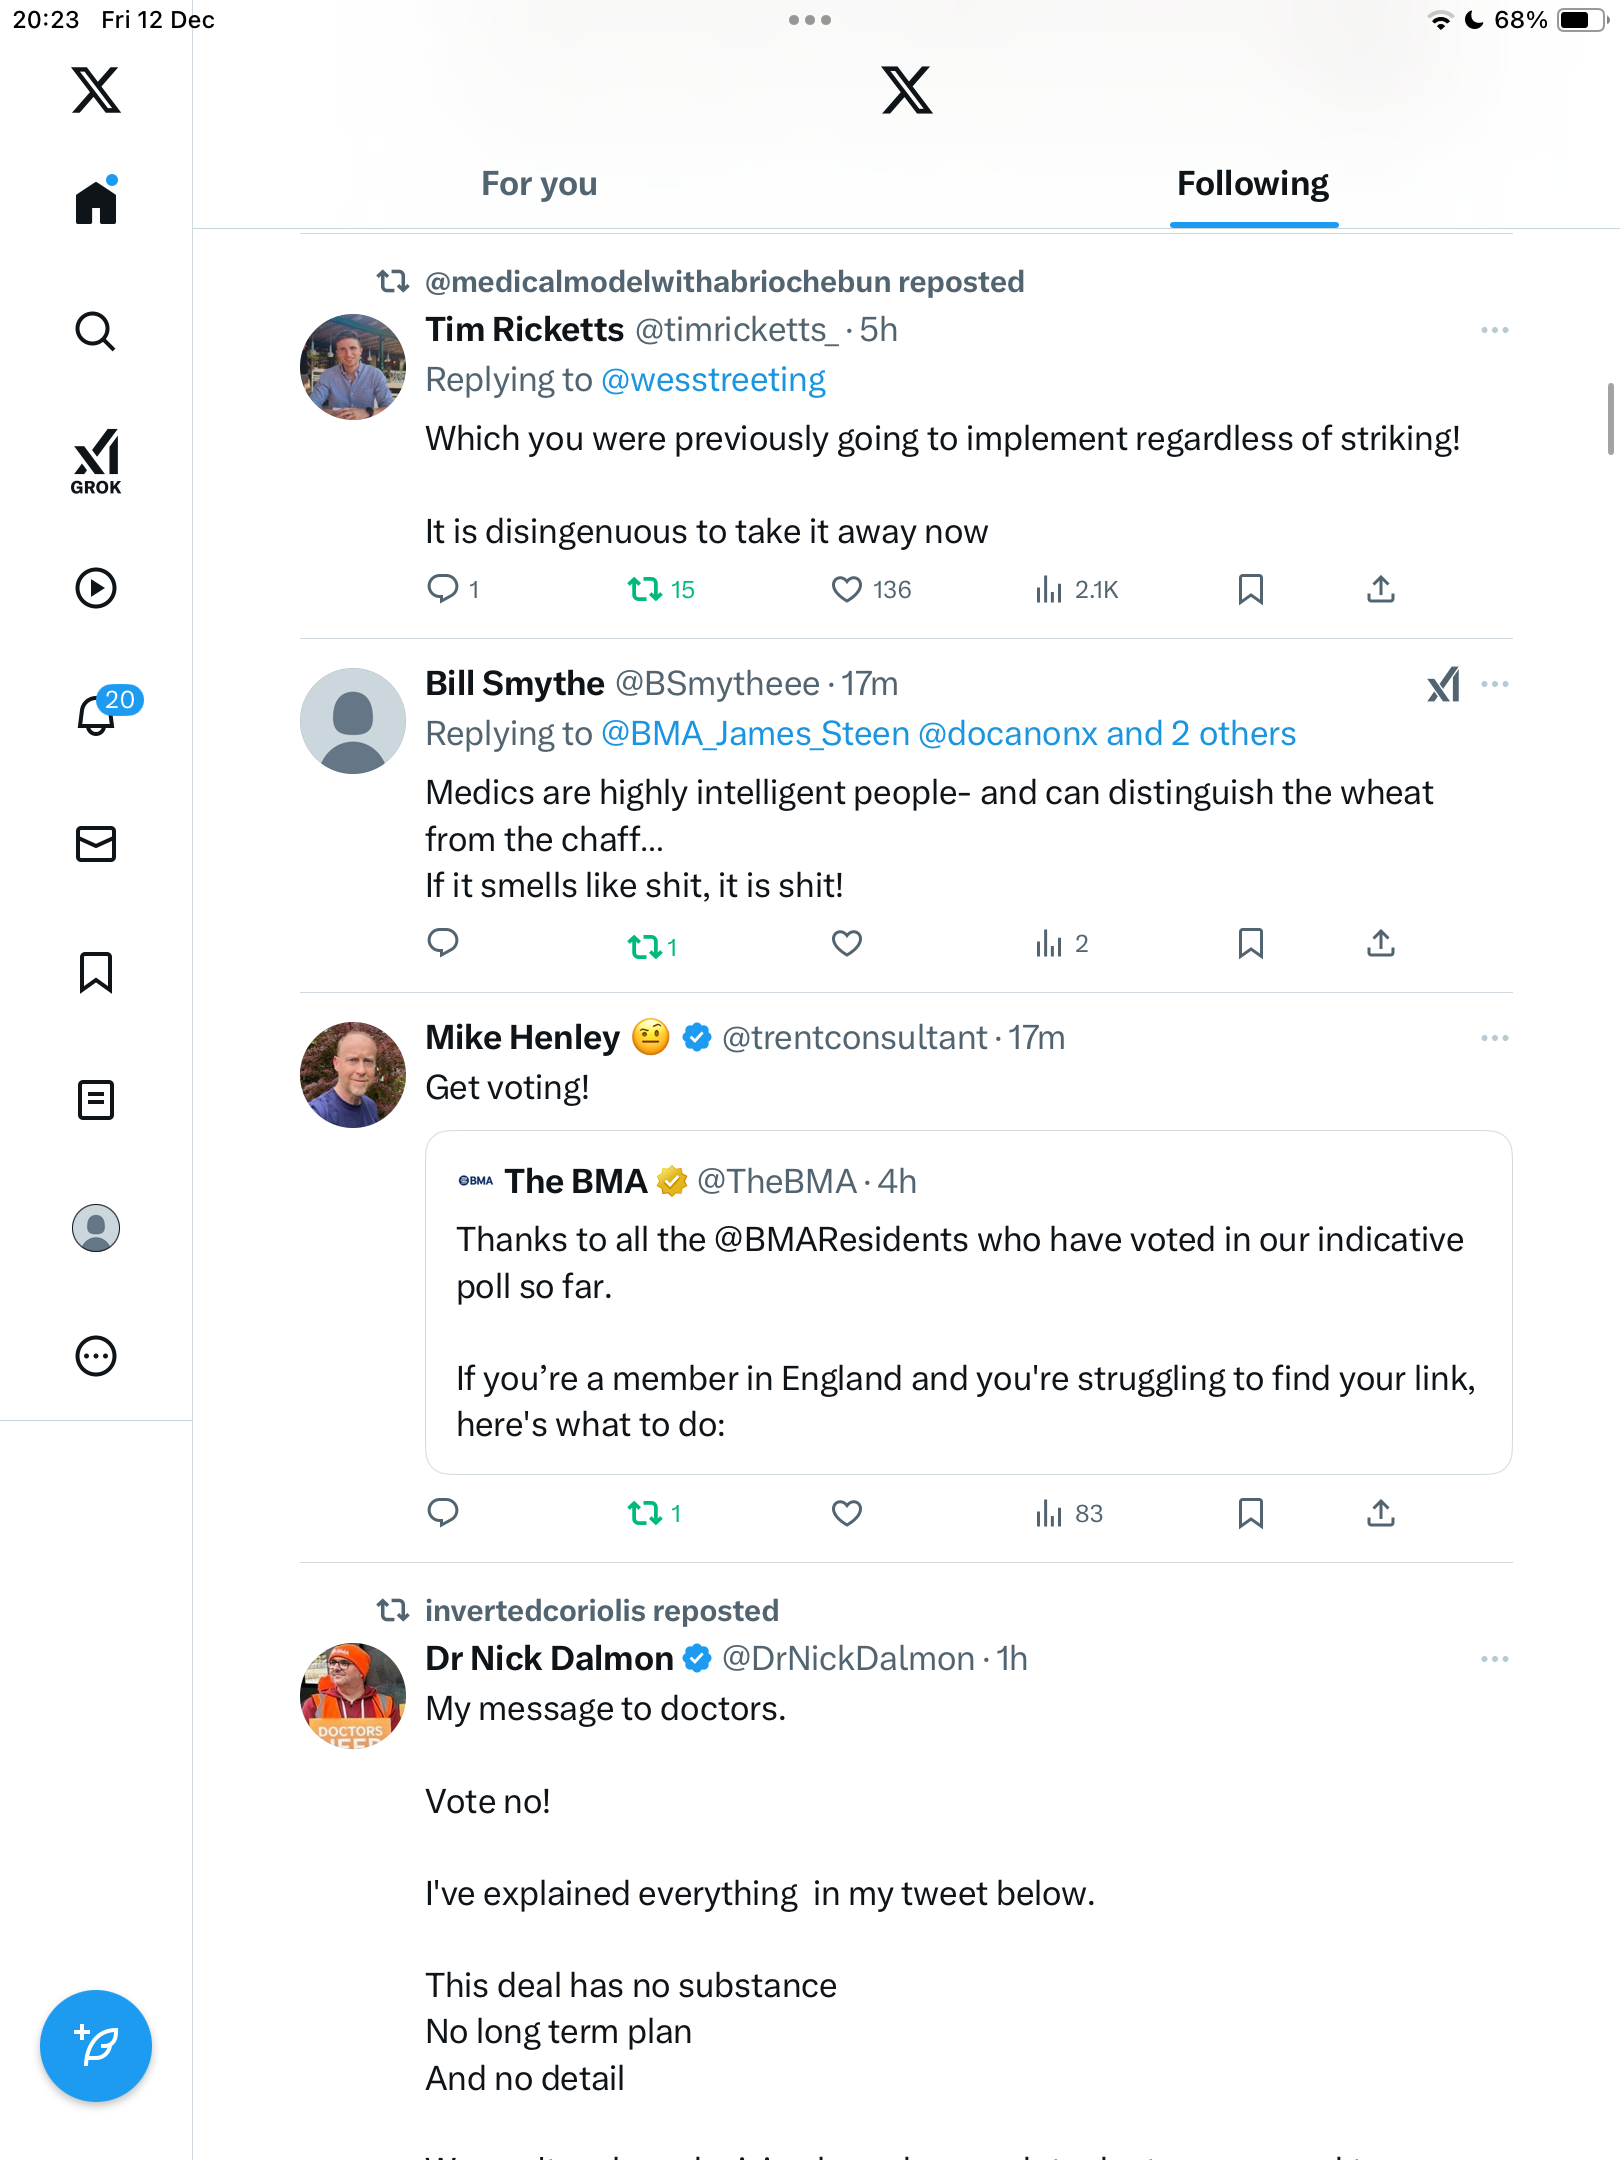Open more options for Tim Ricketts' post
1620x2160 pixels.
(1494, 330)
